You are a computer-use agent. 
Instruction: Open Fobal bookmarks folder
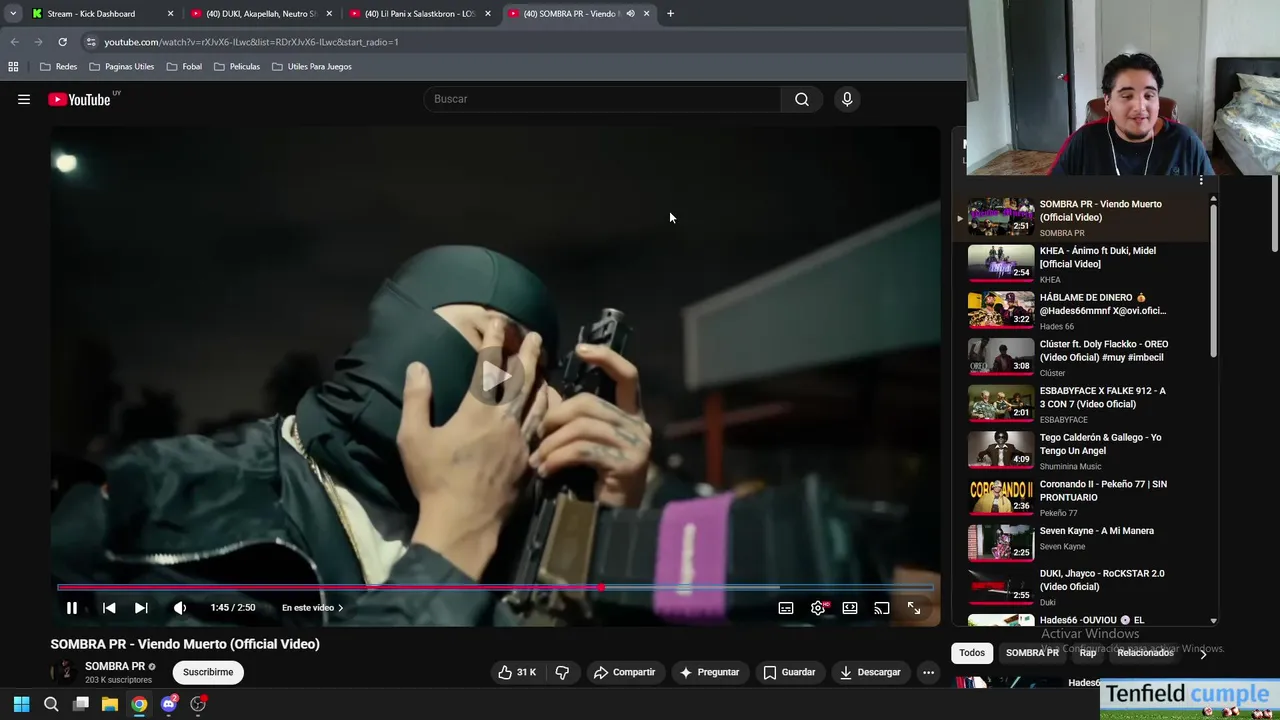click(184, 67)
